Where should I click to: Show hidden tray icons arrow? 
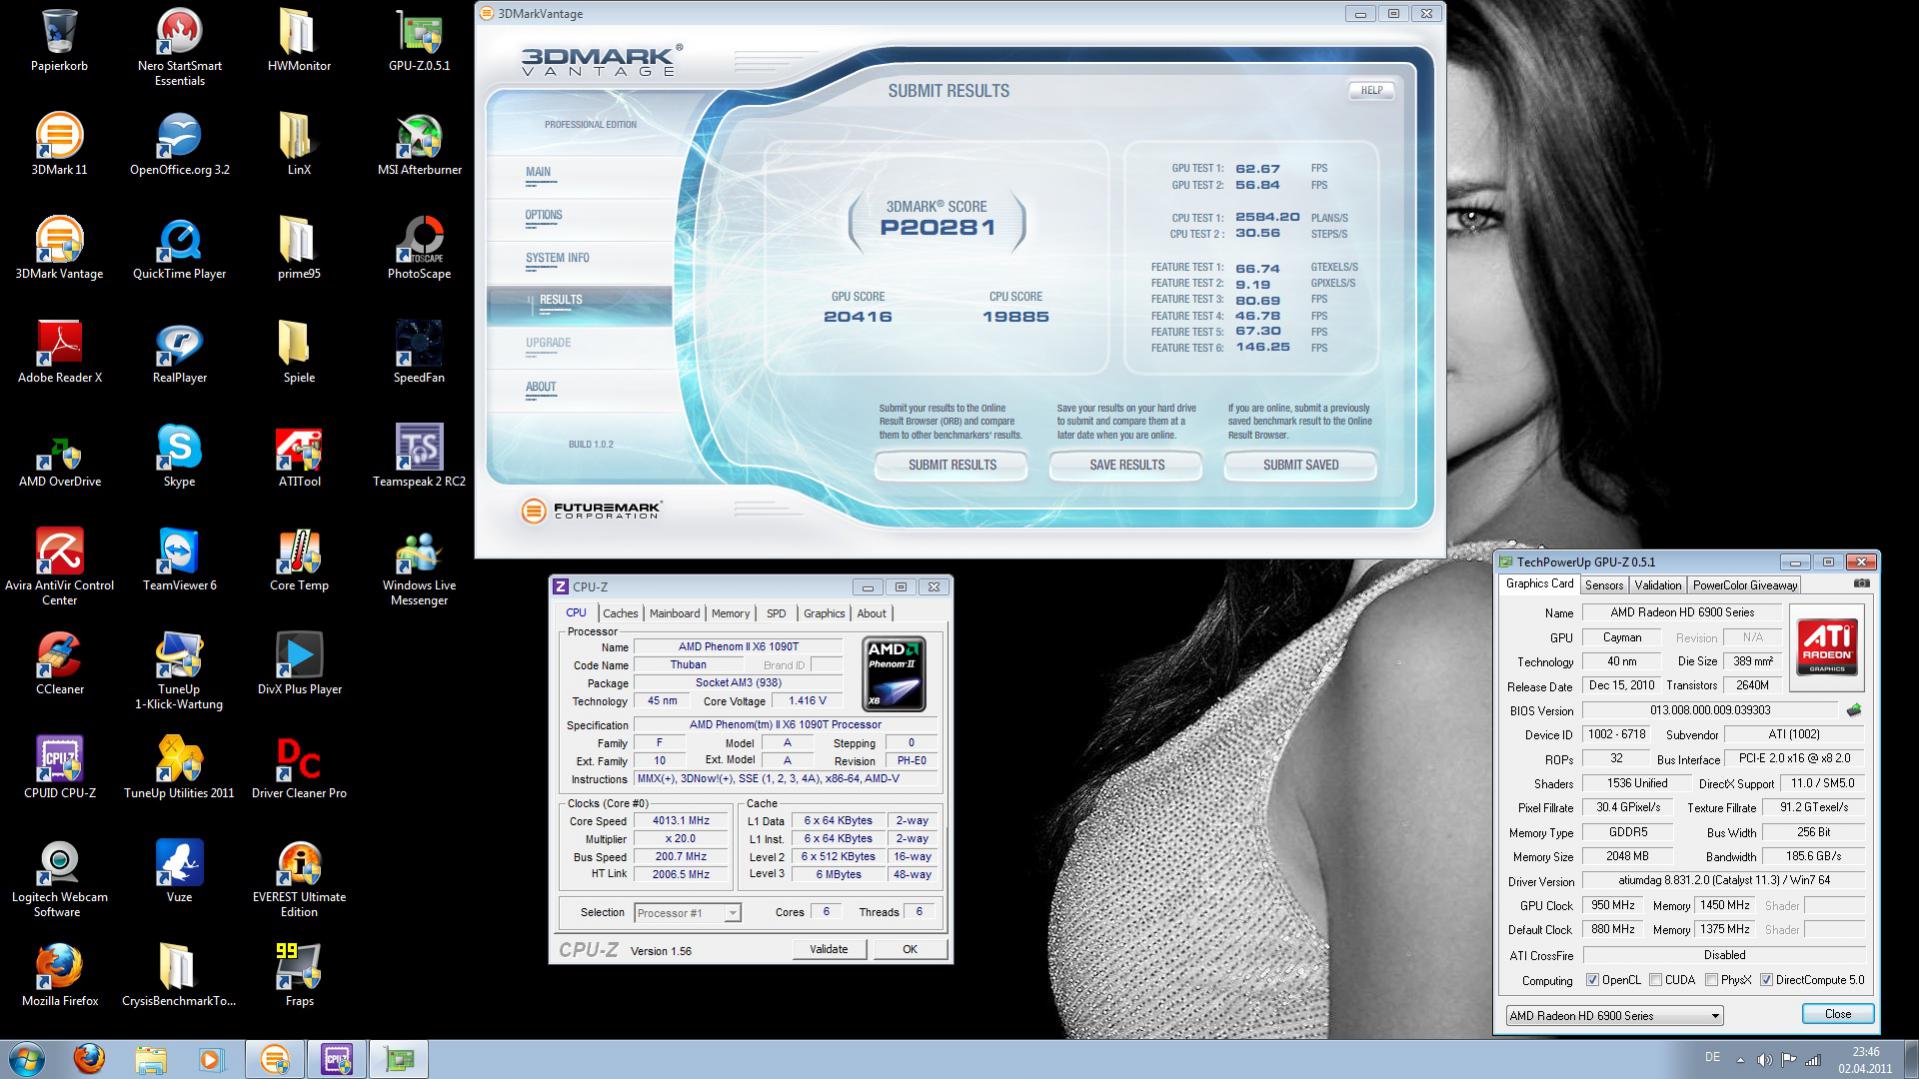coord(1740,1060)
